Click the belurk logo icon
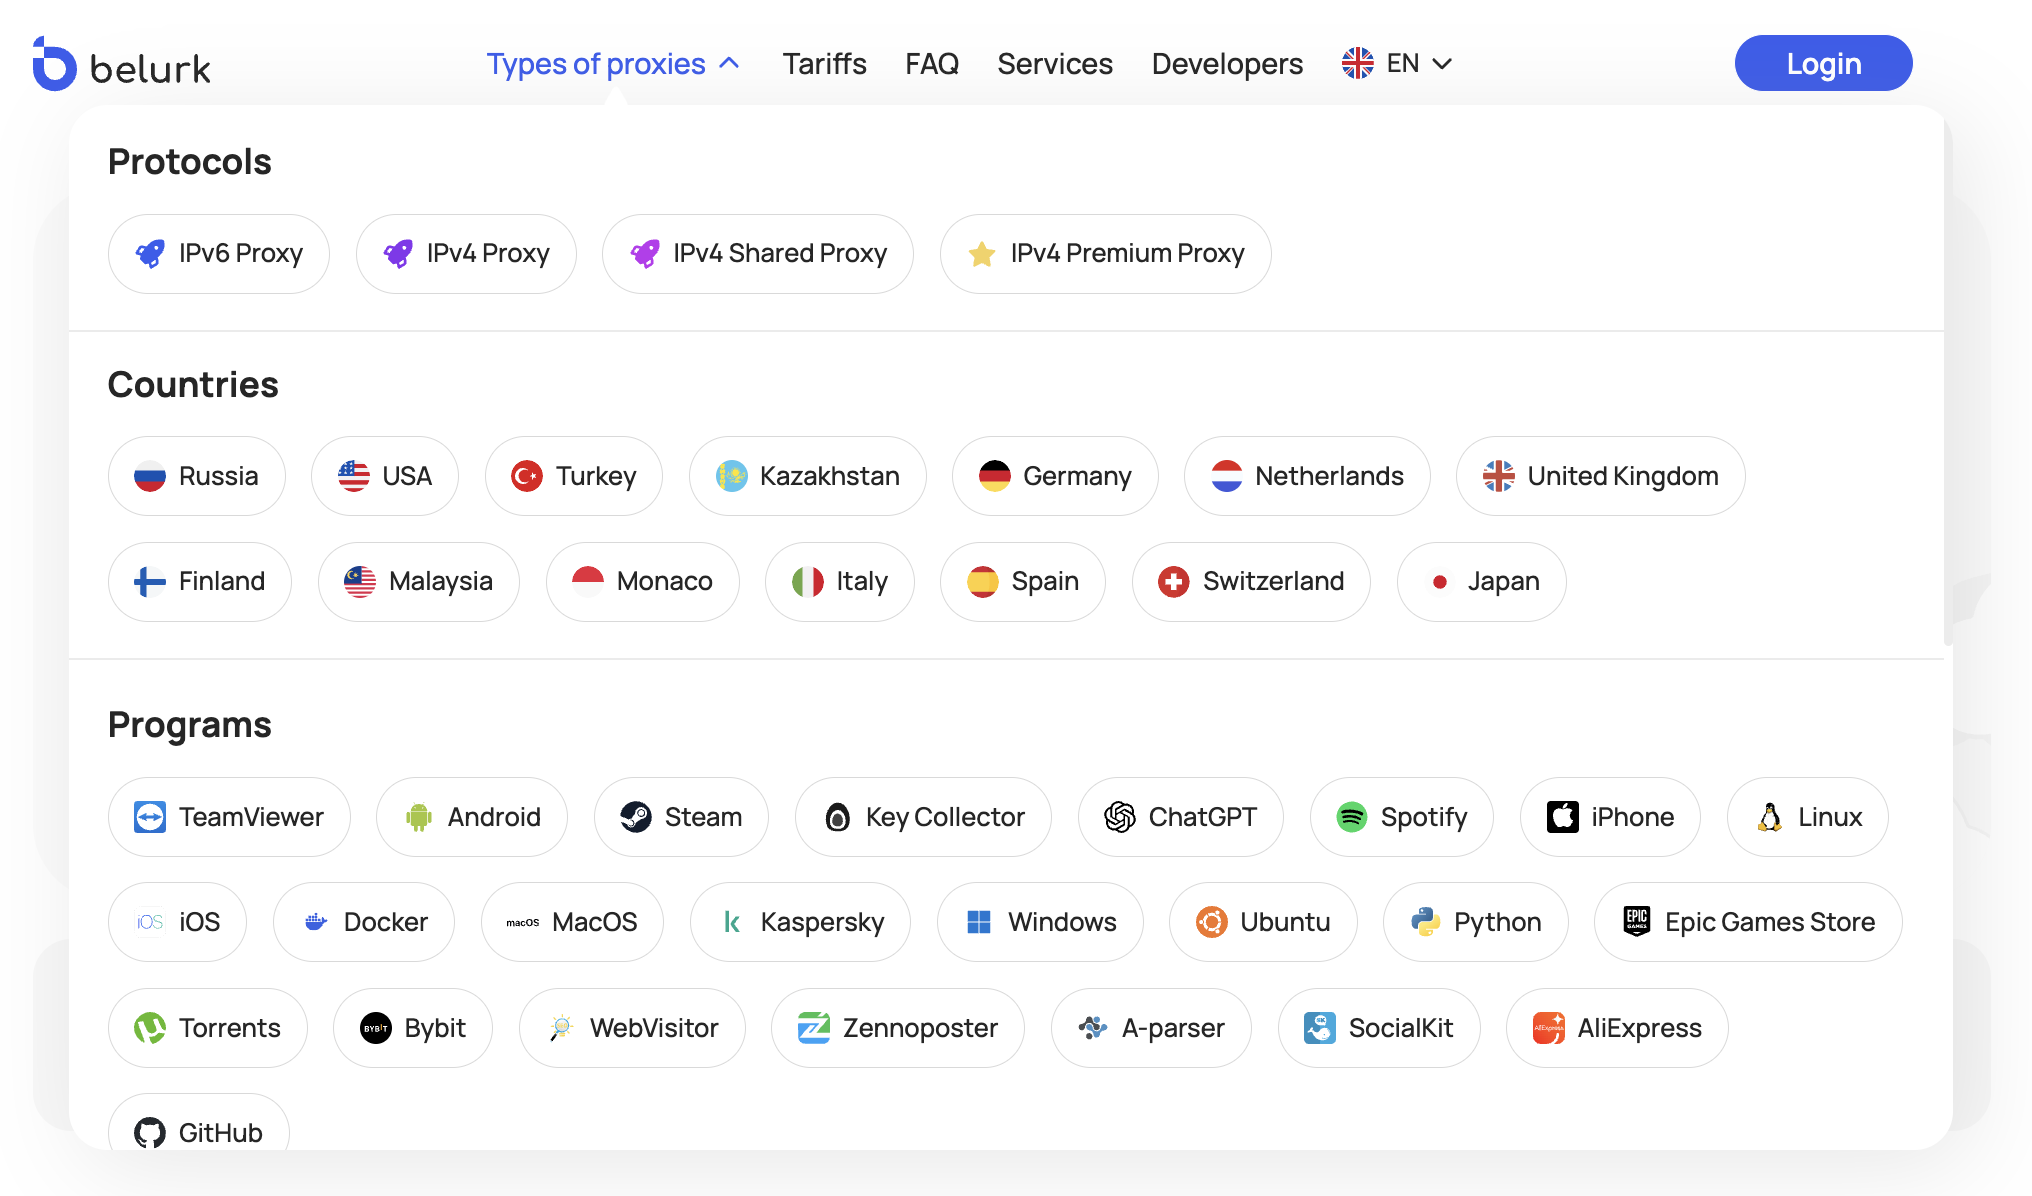 [x=54, y=64]
